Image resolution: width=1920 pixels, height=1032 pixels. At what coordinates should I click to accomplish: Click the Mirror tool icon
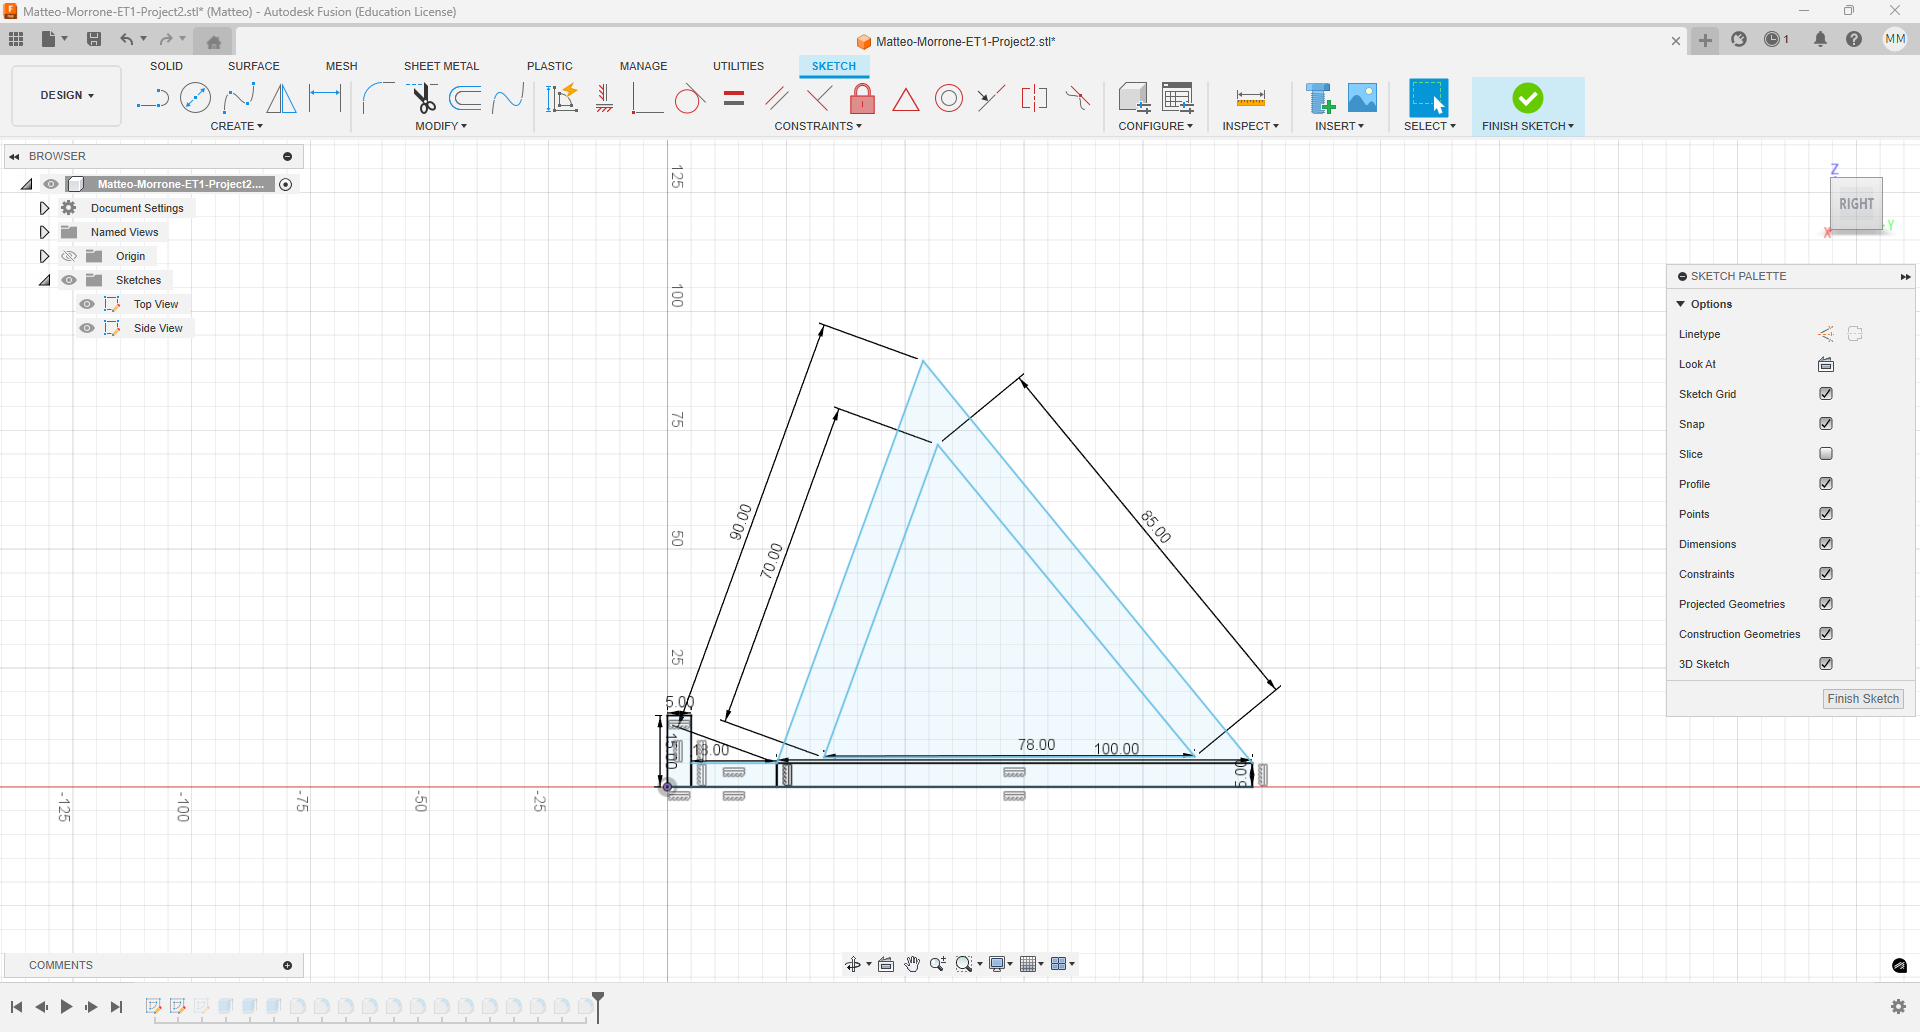pos(282,98)
